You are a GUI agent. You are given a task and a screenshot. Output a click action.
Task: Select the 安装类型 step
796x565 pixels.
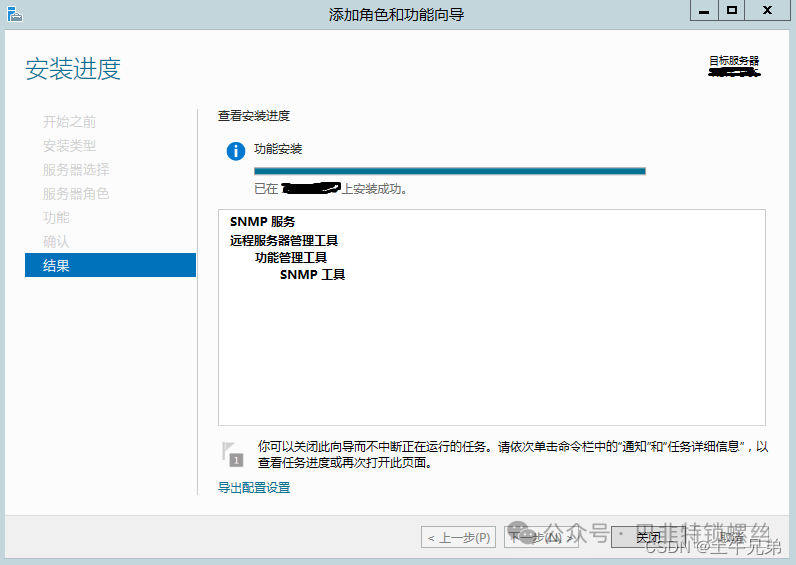pos(70,146)
